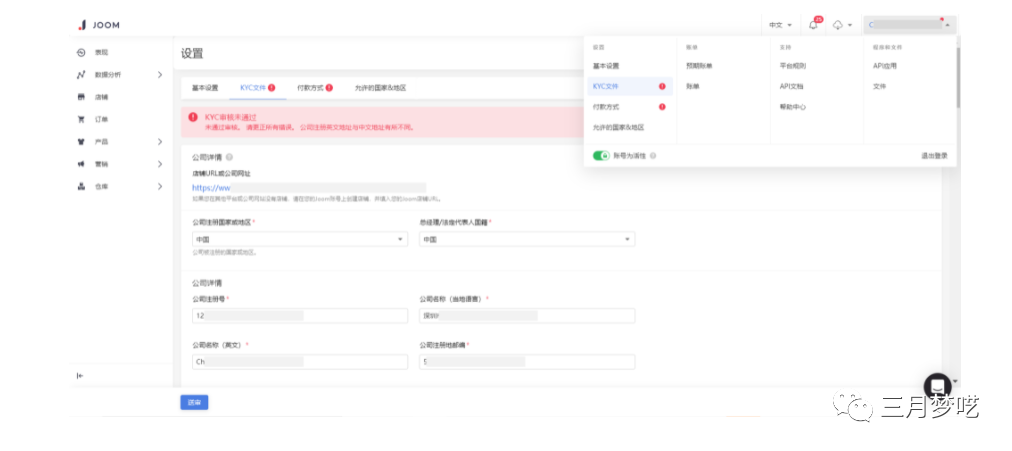Open the chat support bubble icon
1012x451 pixels.
pos(937,386)
